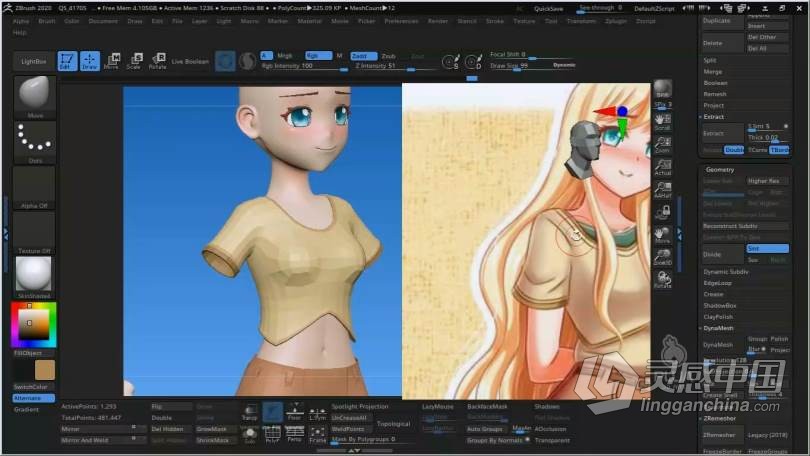Image resolution: width=810 pixels, height=456 pixels.
Task: Open the Document menu
Action: pos(103,21)
